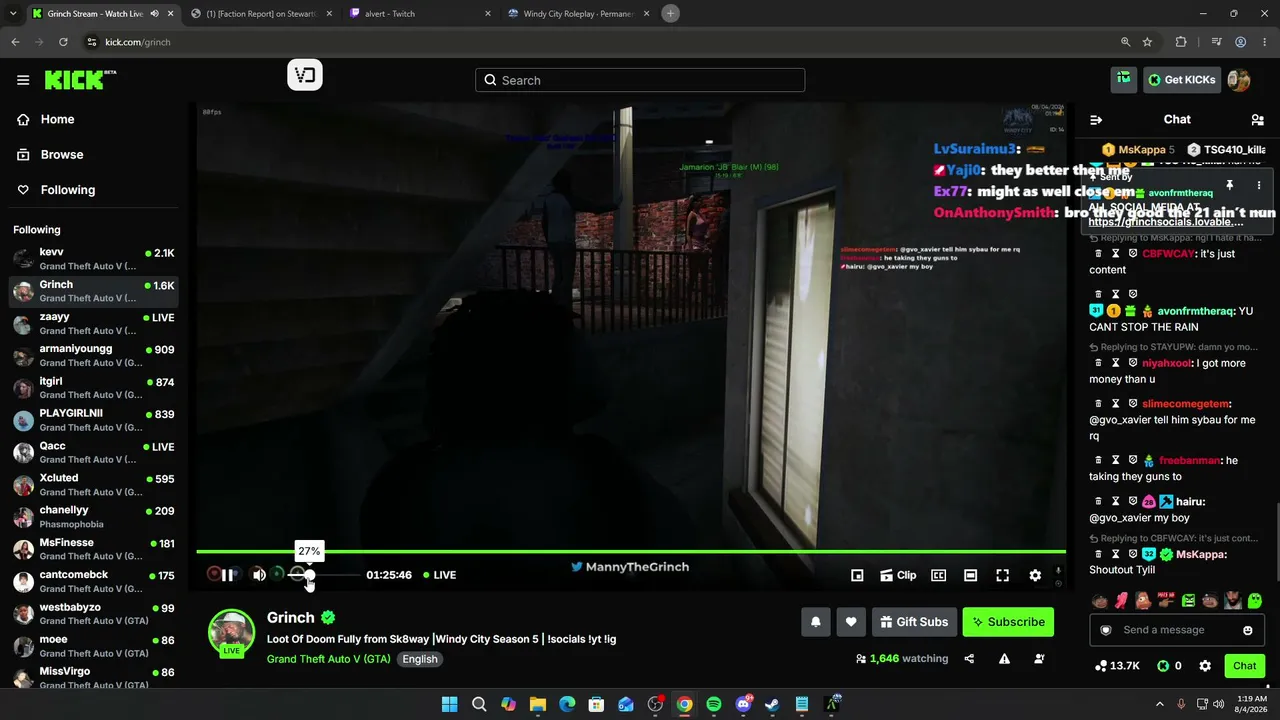Image resolution: width=1280 pixels, height=720 pixels.
Task: Timeout niyahxool with the hourglass icon
Action: [1116, 363]
